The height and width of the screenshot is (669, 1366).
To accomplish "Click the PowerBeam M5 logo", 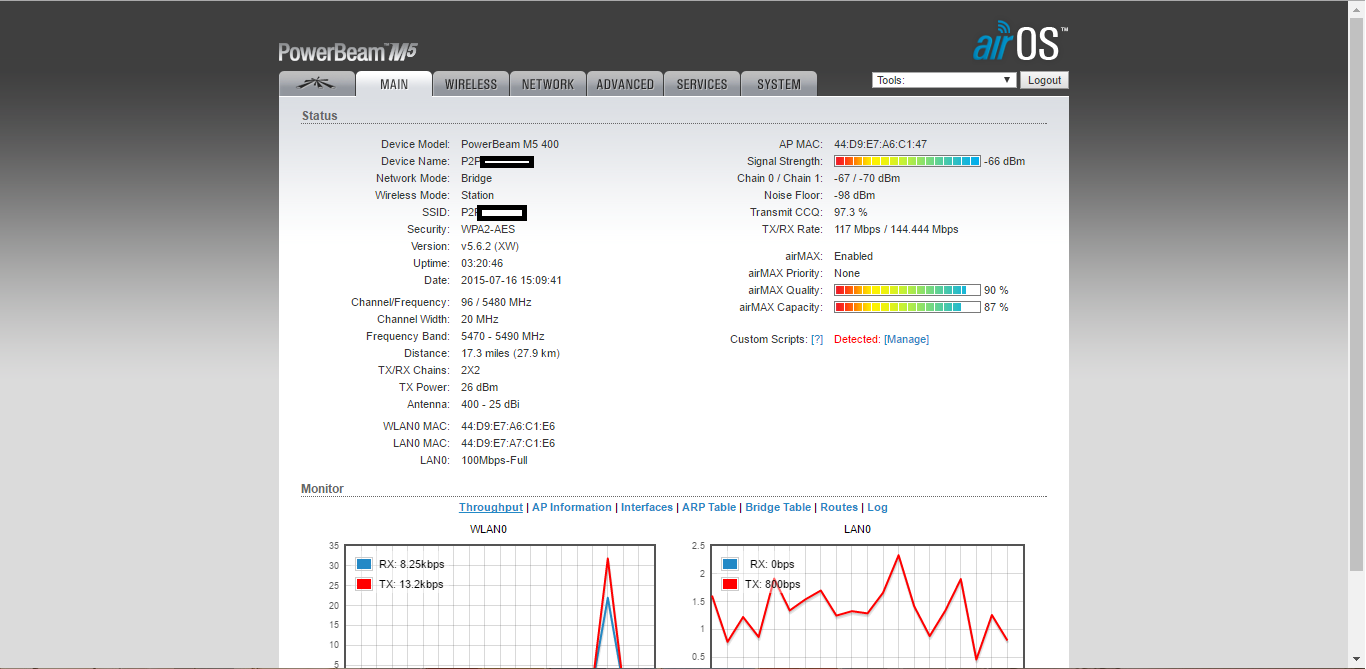I will [x=347, y=53].
